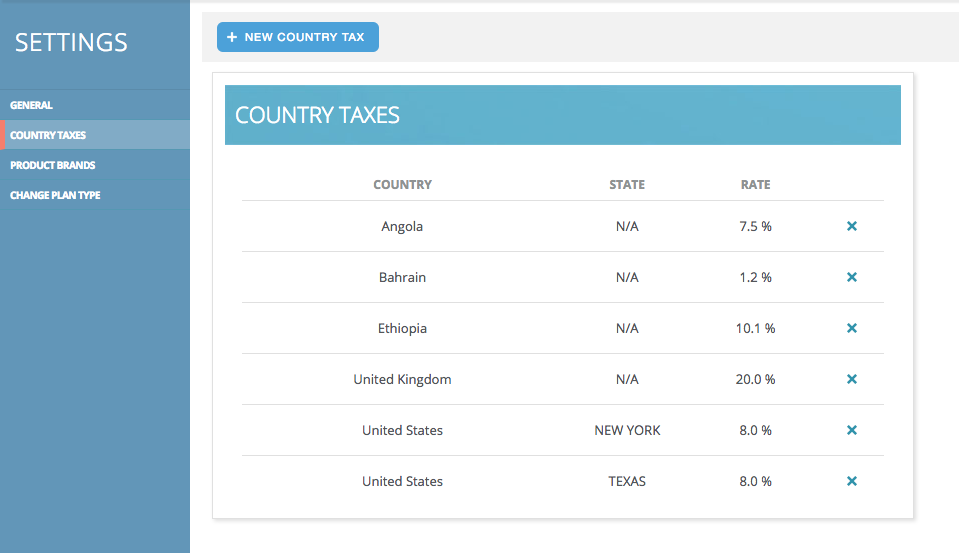Click United States in the Texas row

coord(402,481)
